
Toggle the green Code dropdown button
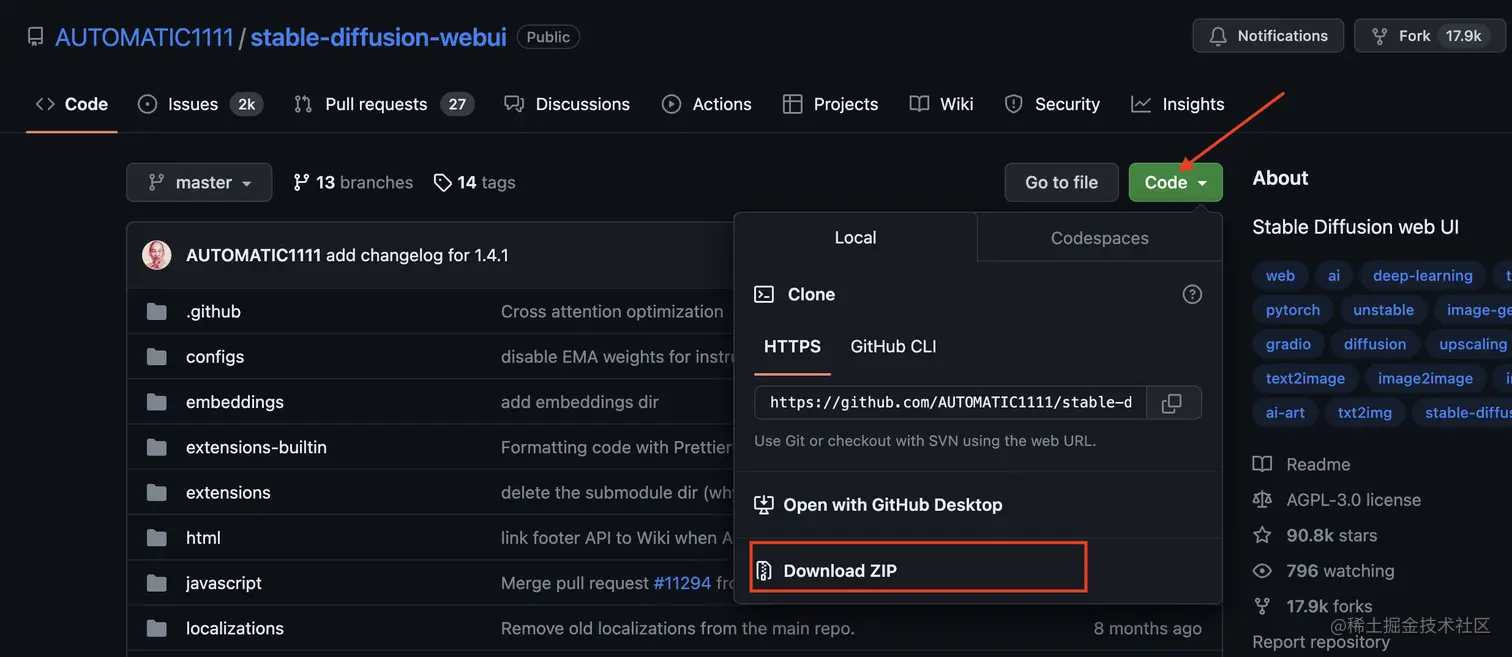(1176, 182)
